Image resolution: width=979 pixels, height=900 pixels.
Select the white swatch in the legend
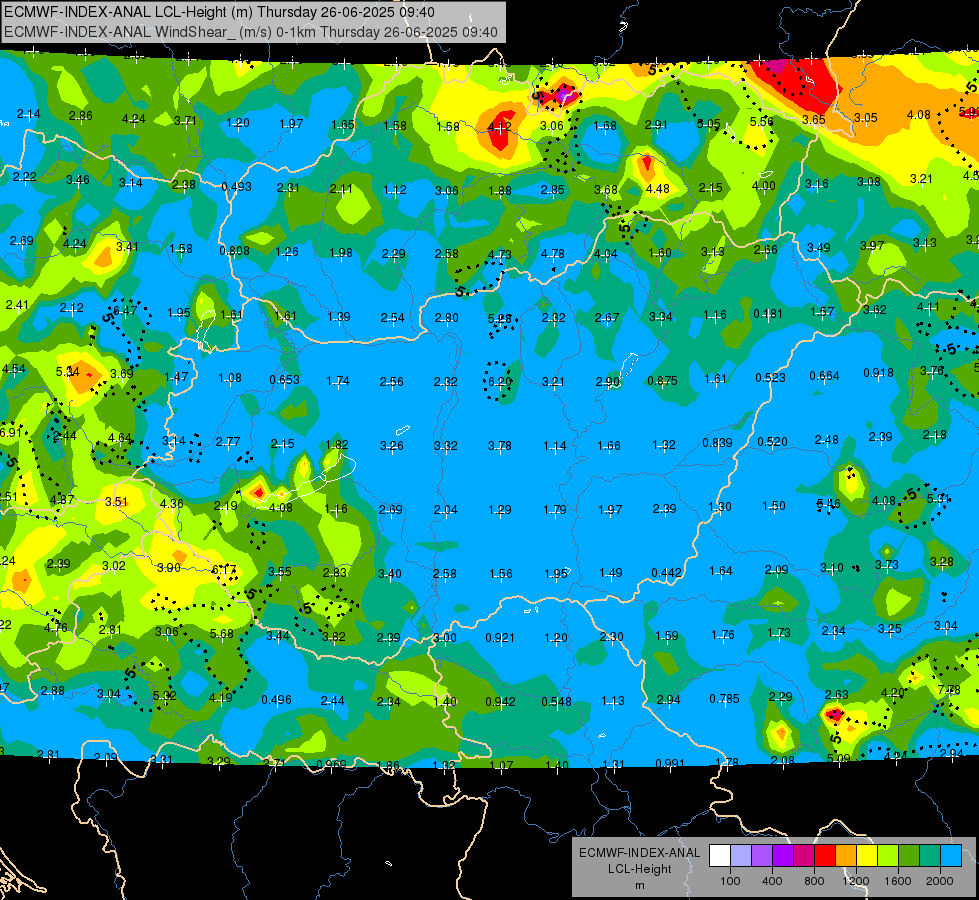pos(720,855)
